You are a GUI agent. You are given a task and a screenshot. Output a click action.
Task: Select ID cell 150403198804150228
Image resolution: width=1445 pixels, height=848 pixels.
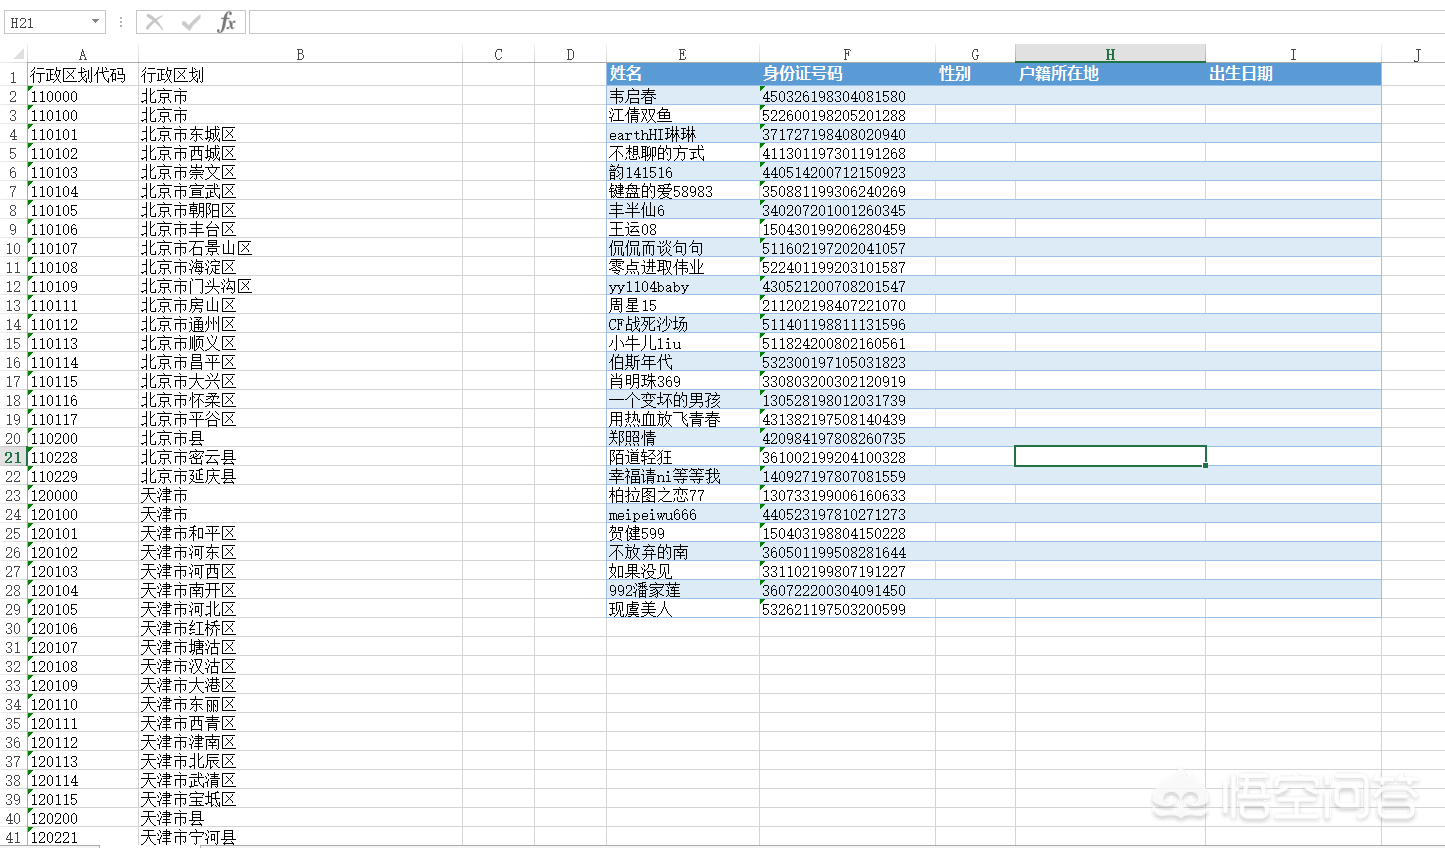click(x=847, y=533)
